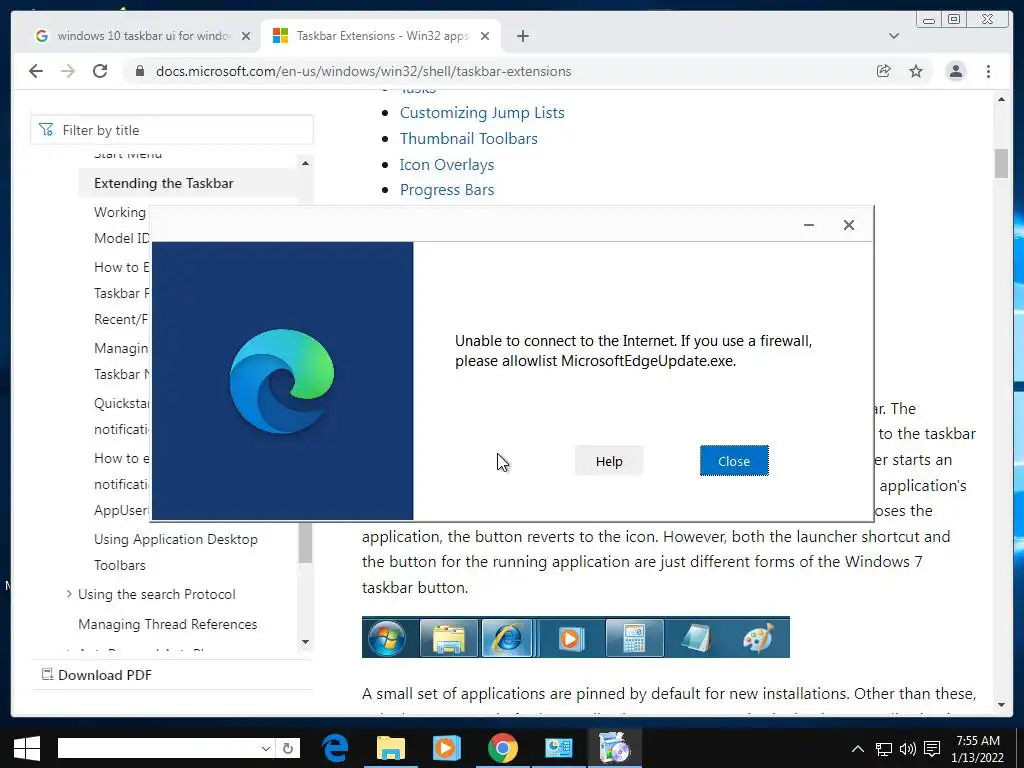Open the Windows Start menu

point(26,748)
